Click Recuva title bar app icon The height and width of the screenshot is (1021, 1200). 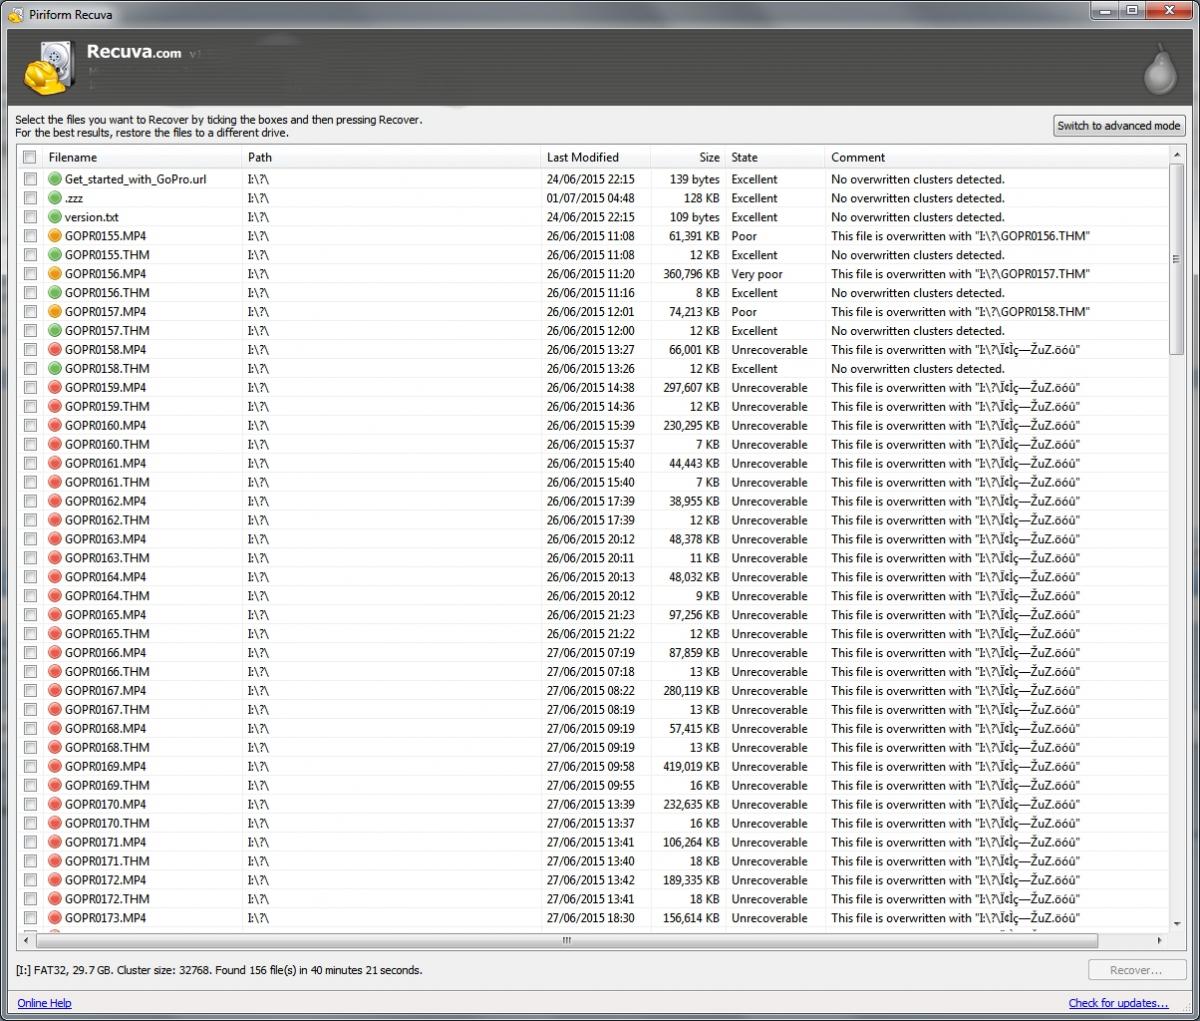(16, 14)
